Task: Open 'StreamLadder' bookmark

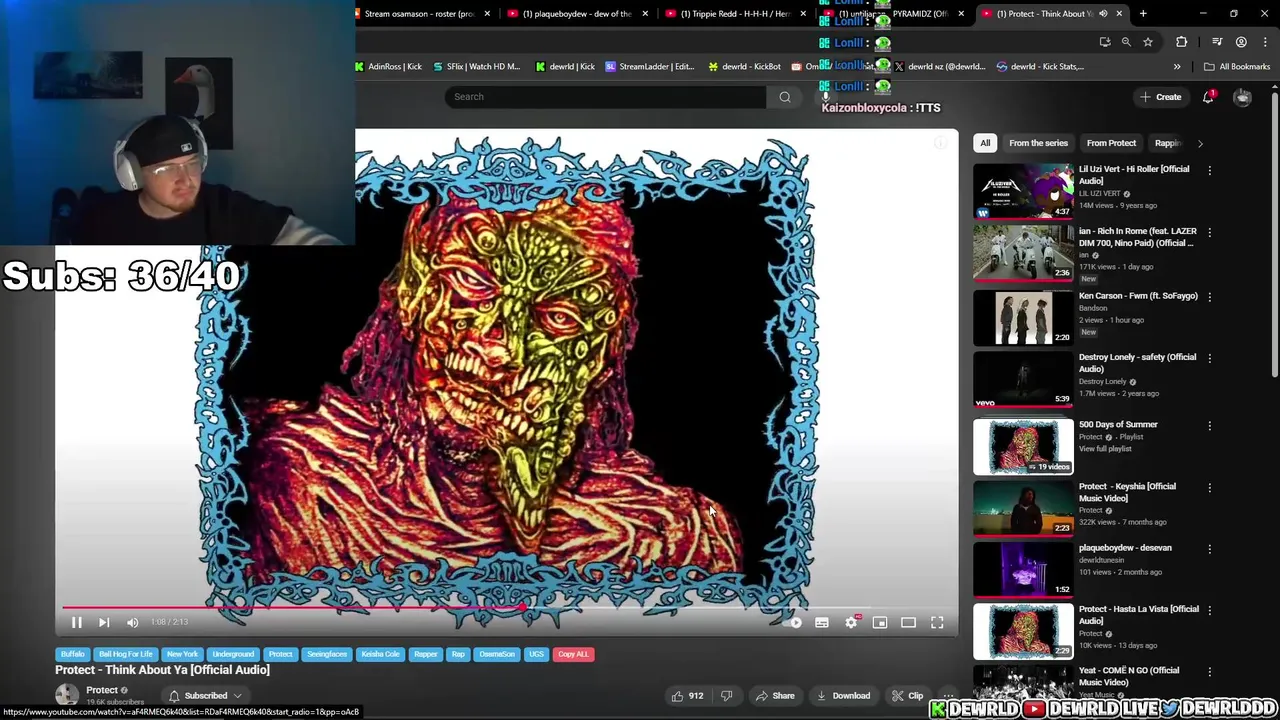Action: pyautogui.click(x=650, y=67)
